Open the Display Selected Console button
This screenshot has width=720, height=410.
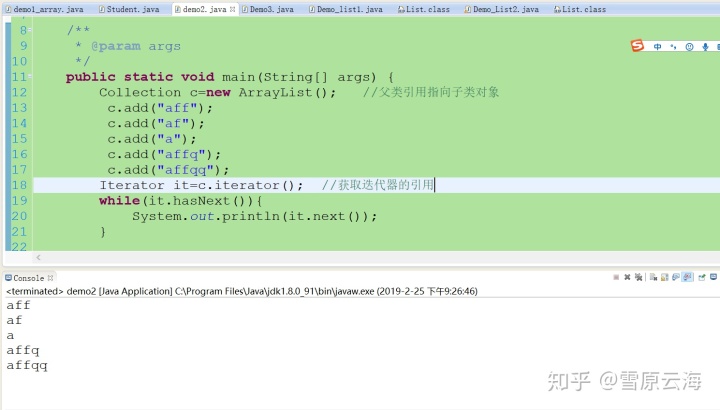tap(713, 277)
